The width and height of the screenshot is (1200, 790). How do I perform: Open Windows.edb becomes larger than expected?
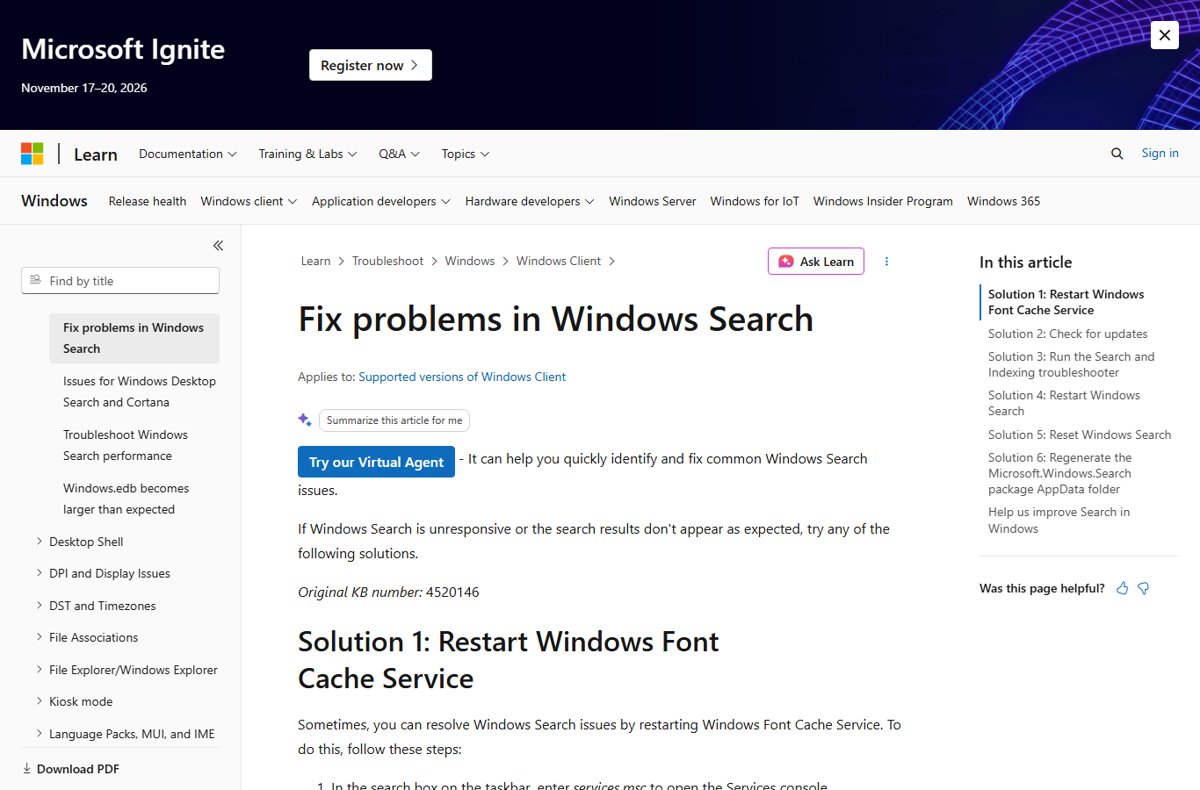[126, 499]
